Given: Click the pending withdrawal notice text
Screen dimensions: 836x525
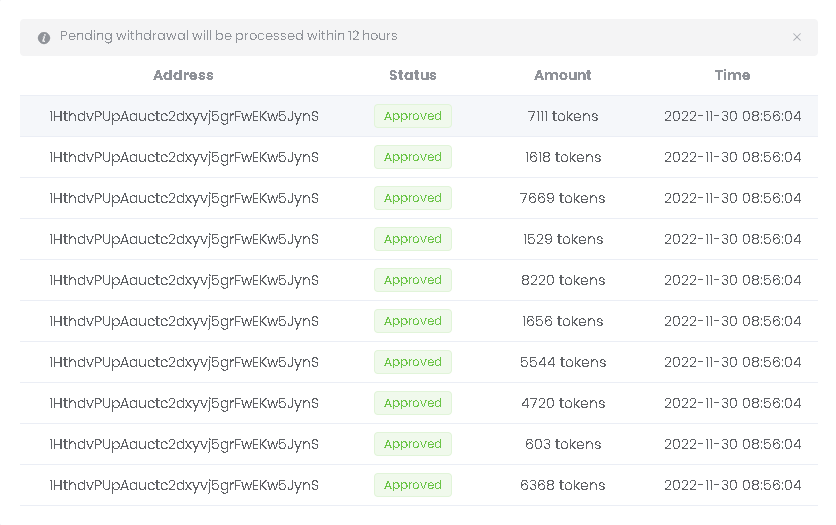Looking at the screenshot, I should [x=229, y=36].
